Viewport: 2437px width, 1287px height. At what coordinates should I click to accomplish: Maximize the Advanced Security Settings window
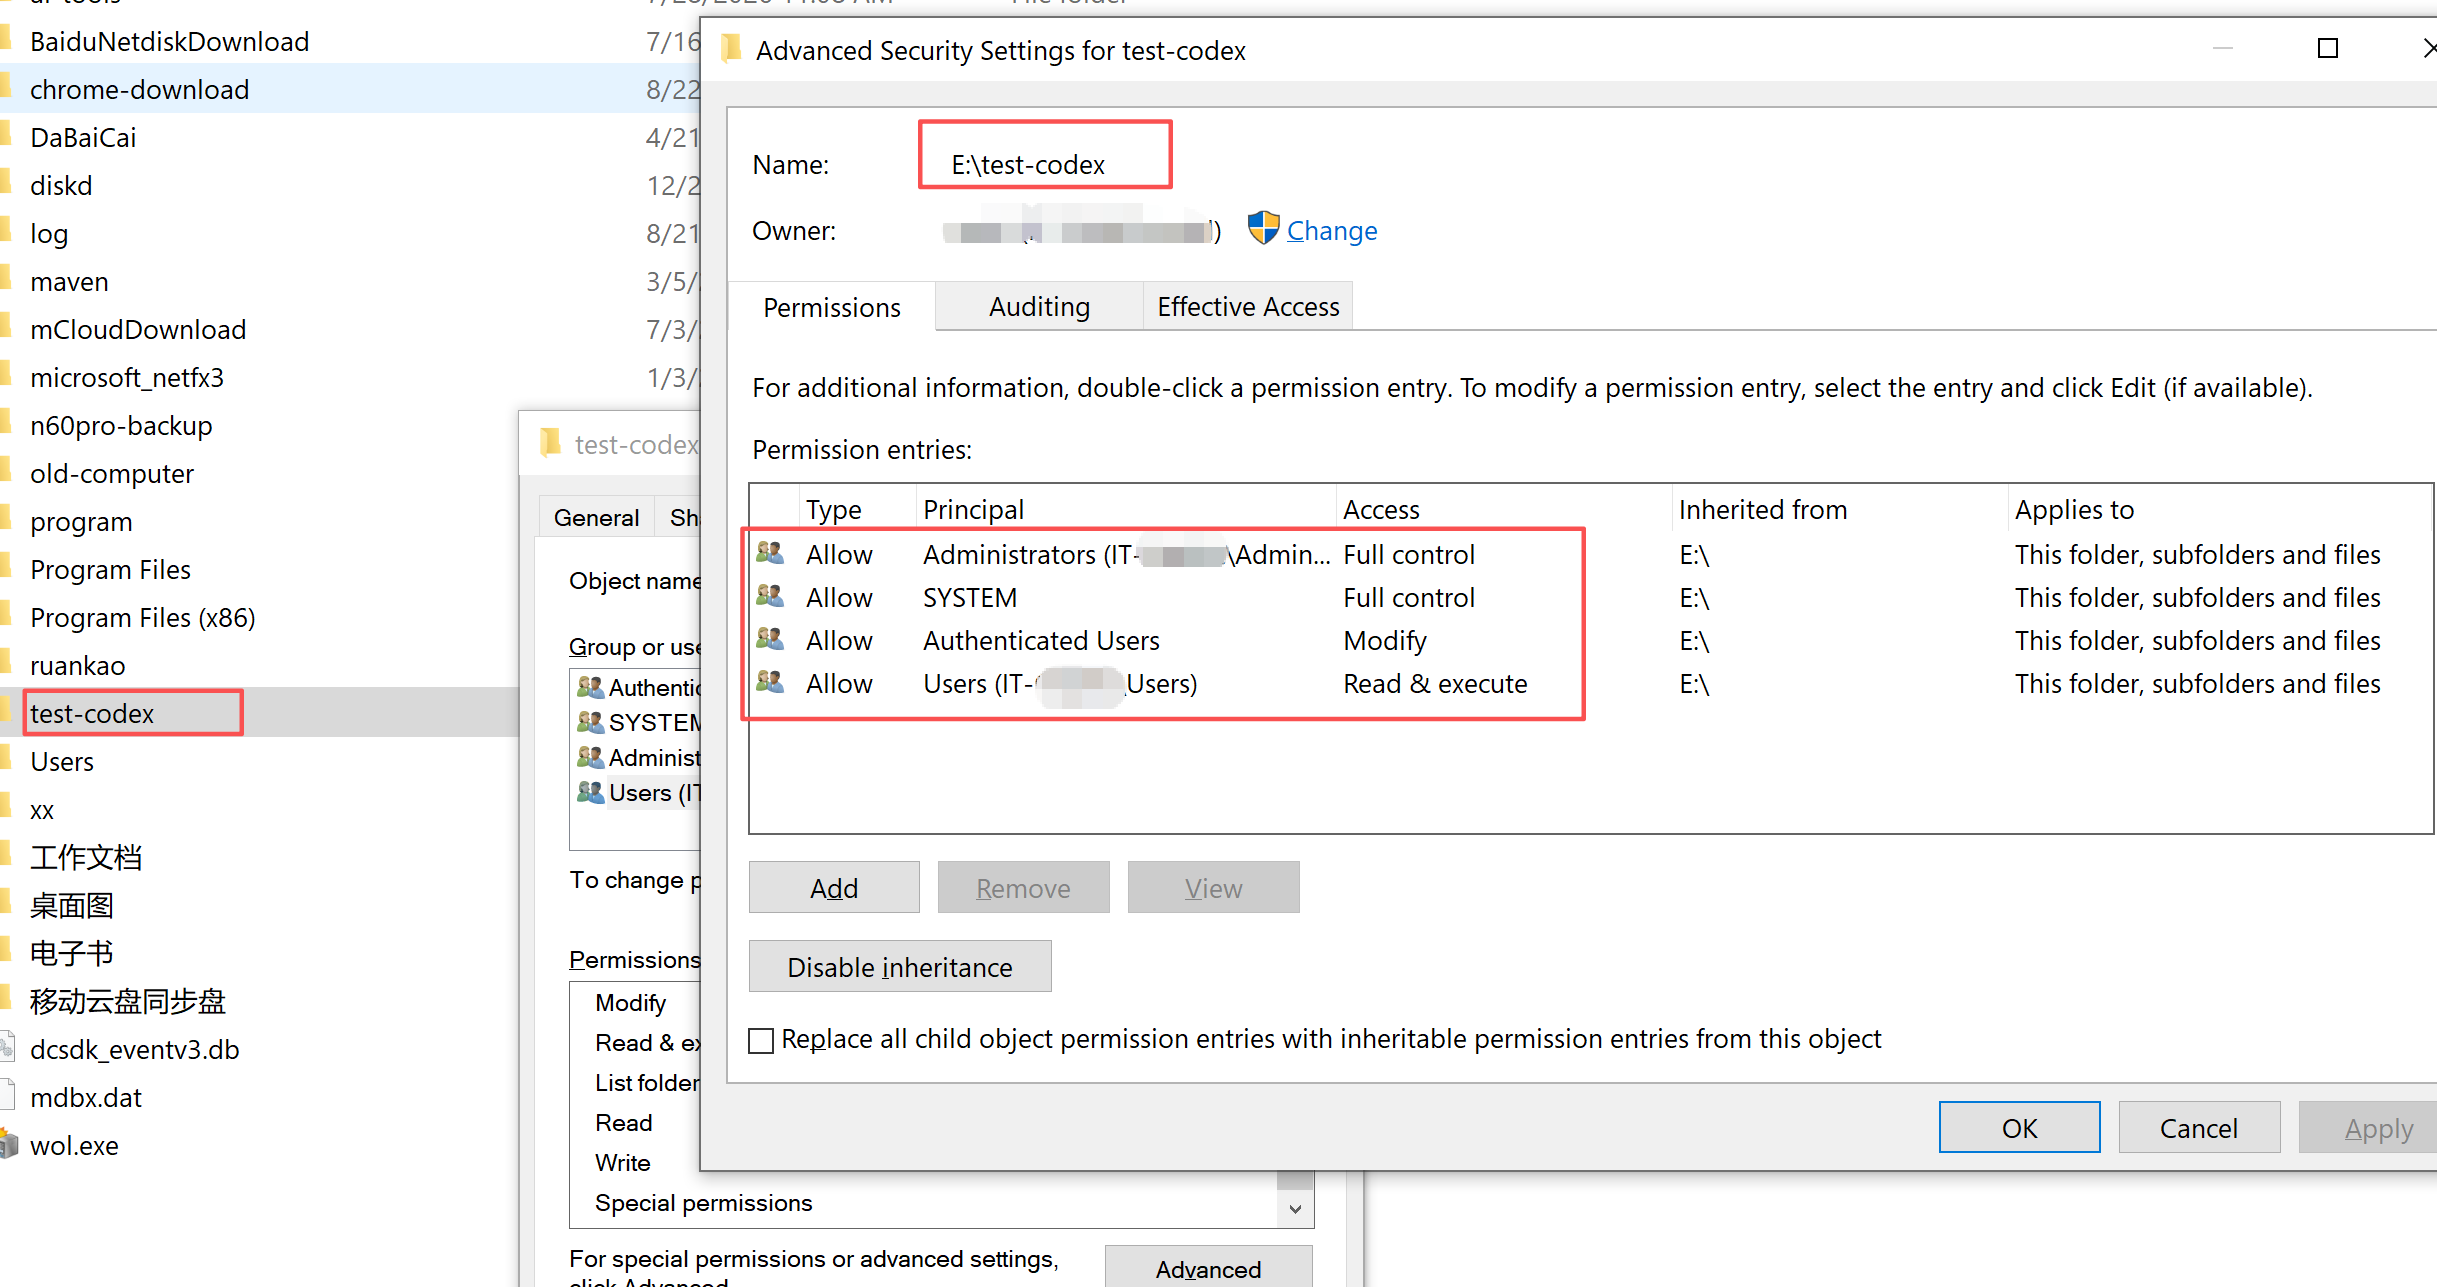(2327, 48)
